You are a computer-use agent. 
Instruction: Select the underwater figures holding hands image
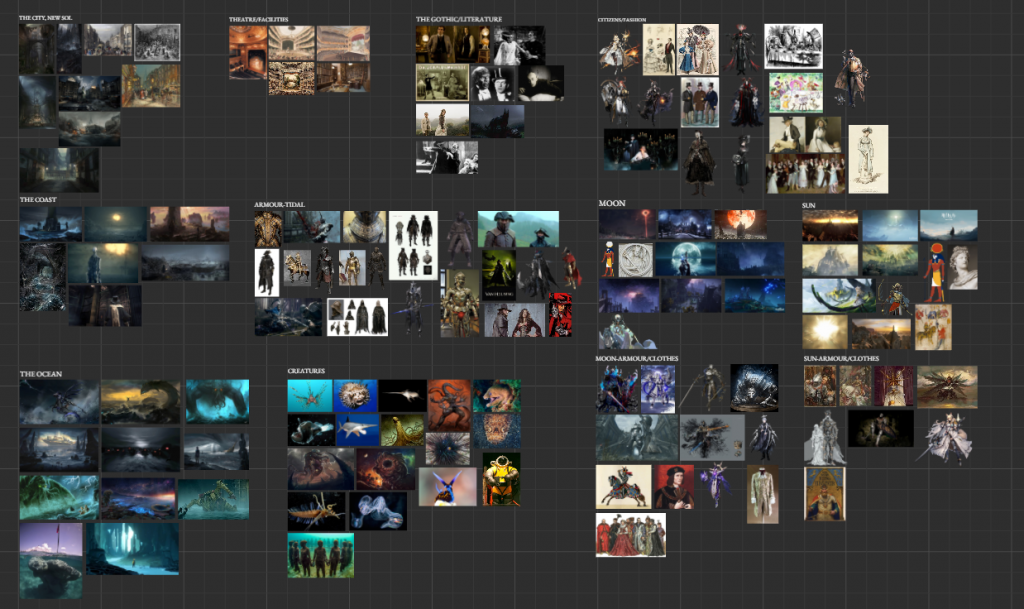pyautogui.click(x=321, y=555)
